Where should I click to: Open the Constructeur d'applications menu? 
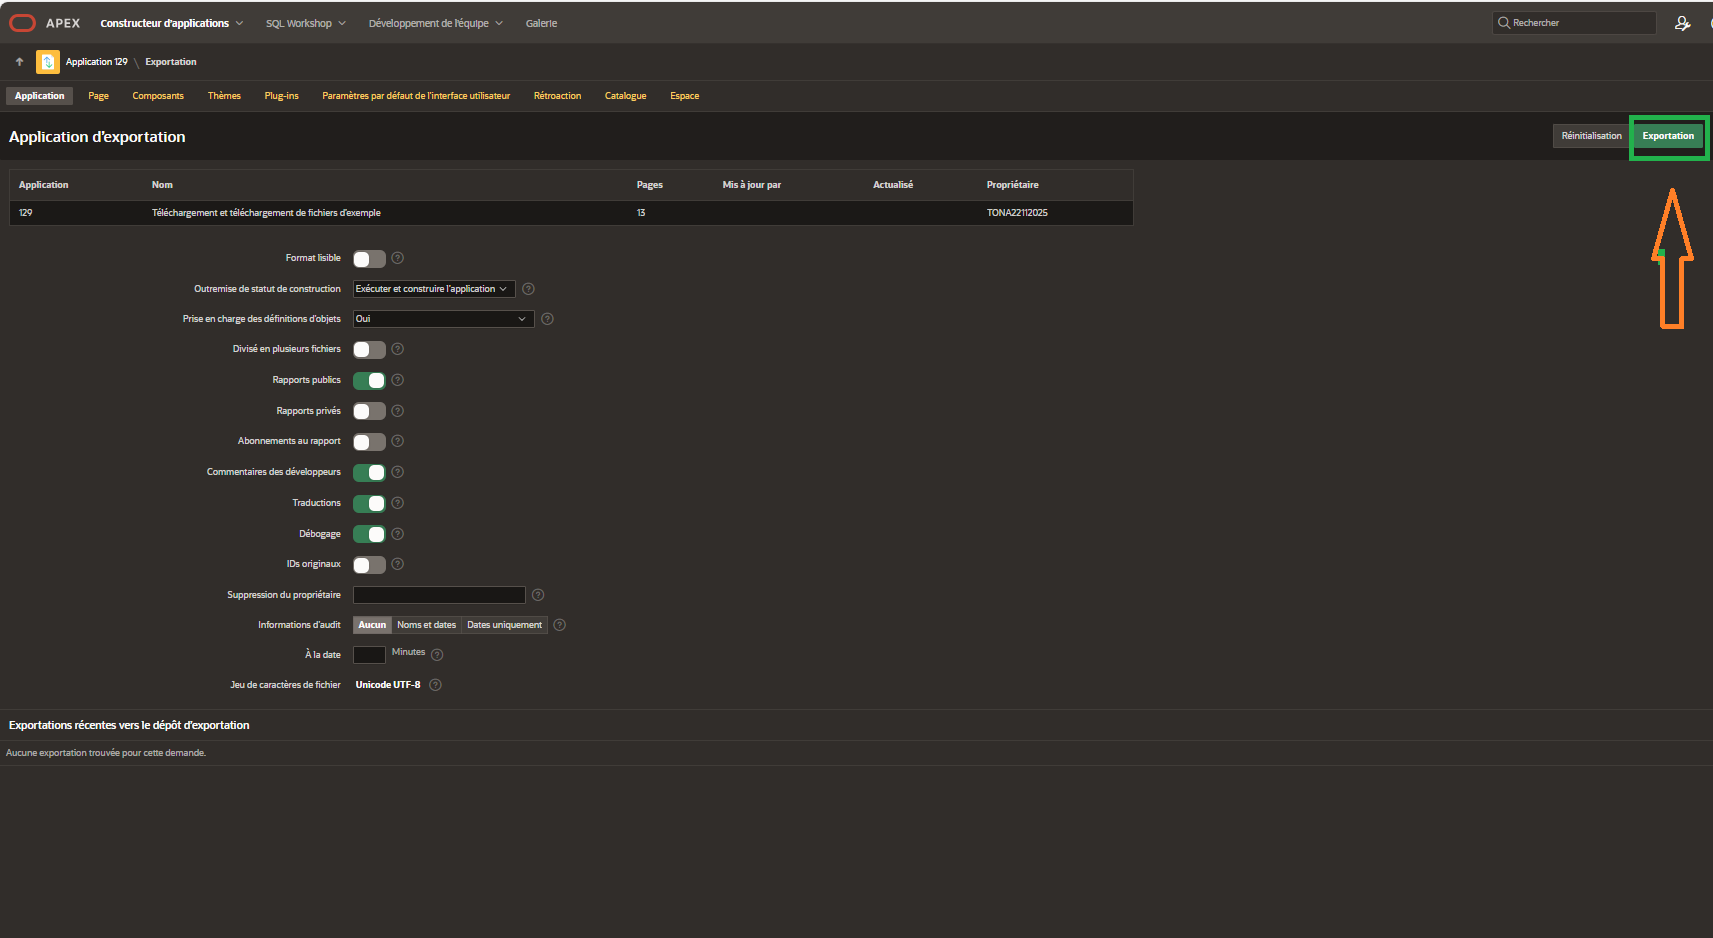pos(171,23)
